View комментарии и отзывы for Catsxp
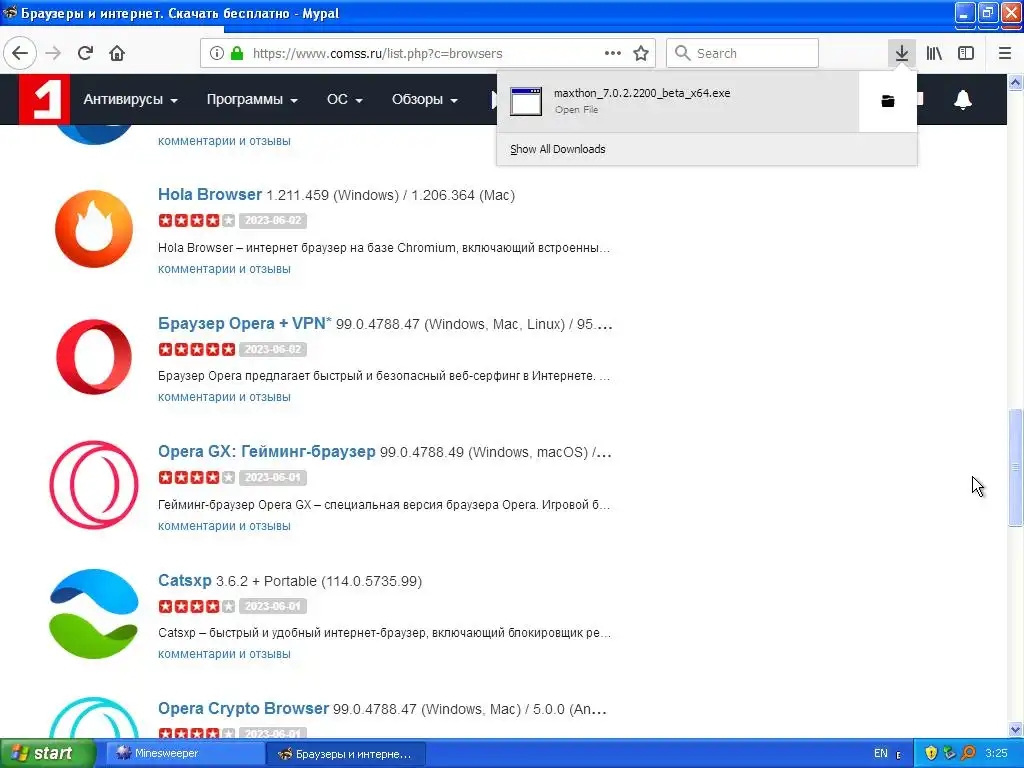The height and width of the screenshot is (768, 1024). click(x=224, y=654)
